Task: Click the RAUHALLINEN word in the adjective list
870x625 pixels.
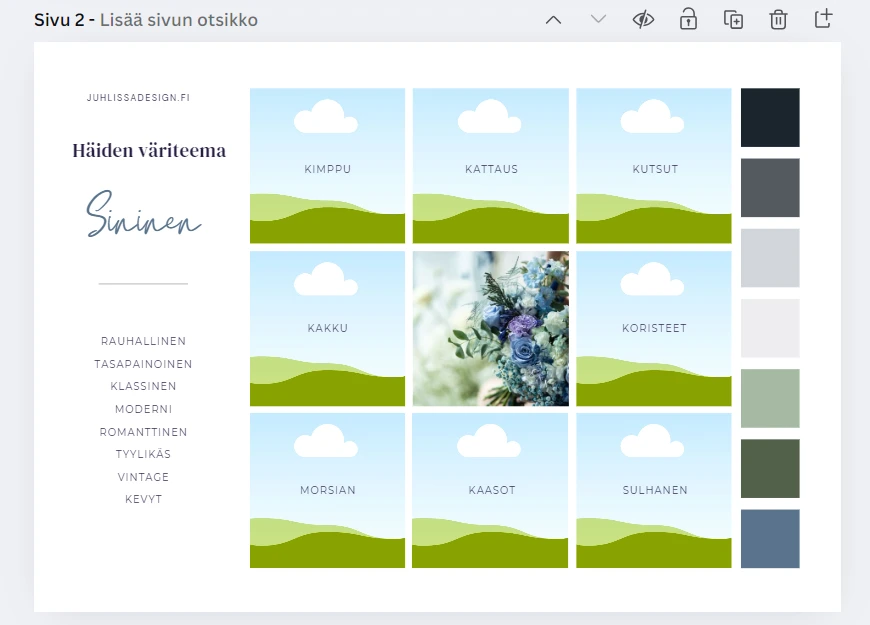Action: 143,341
